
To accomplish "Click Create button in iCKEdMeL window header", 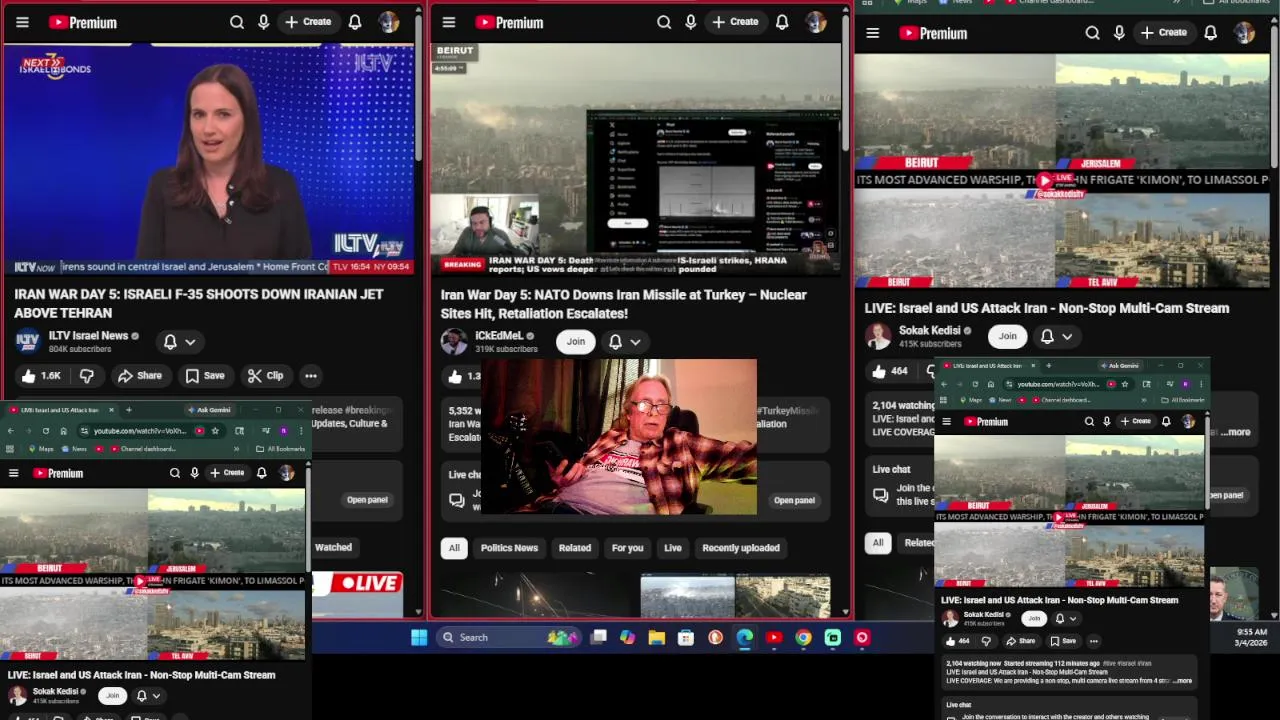I will pyautogui.click(x=735, y=22).
